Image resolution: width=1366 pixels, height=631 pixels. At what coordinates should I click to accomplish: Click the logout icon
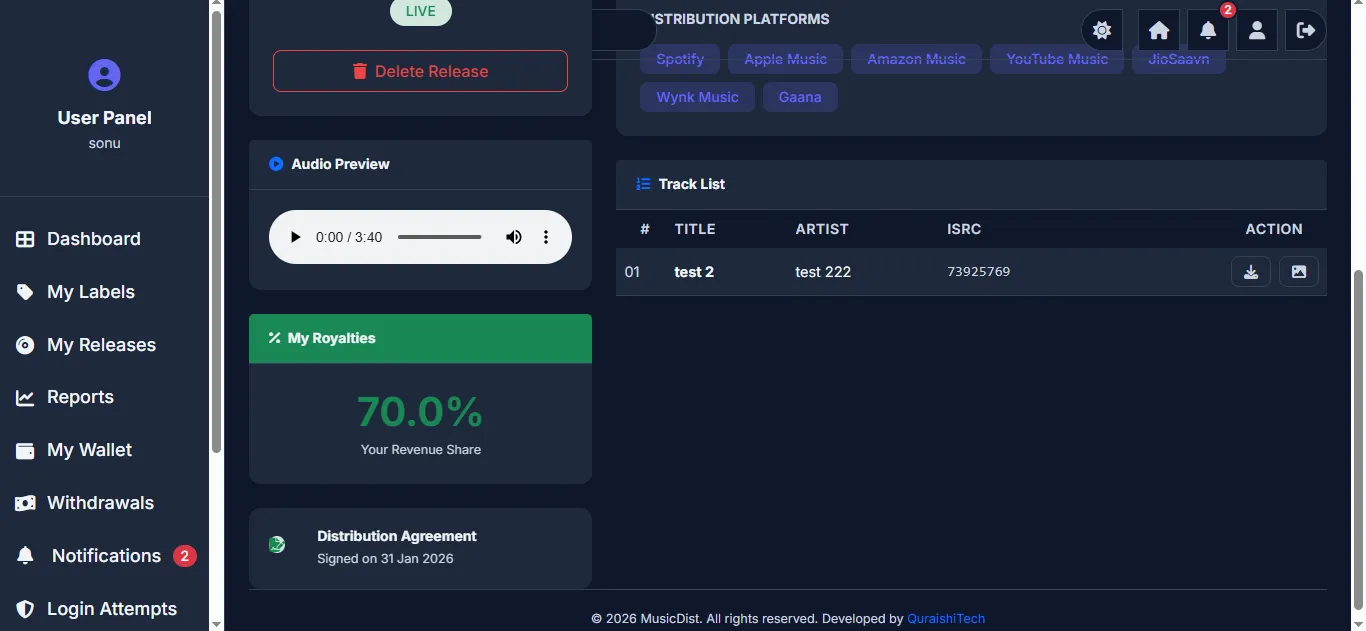[1306, 30]
